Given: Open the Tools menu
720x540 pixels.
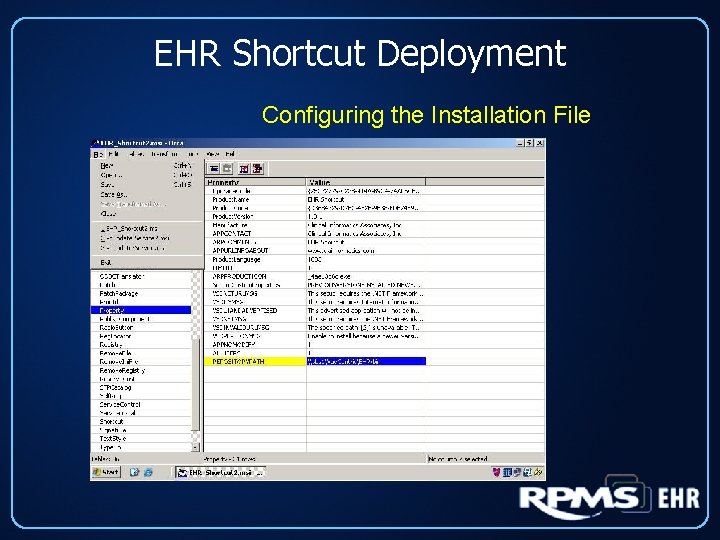Looking at the screenshot, I should click(193, 154).
